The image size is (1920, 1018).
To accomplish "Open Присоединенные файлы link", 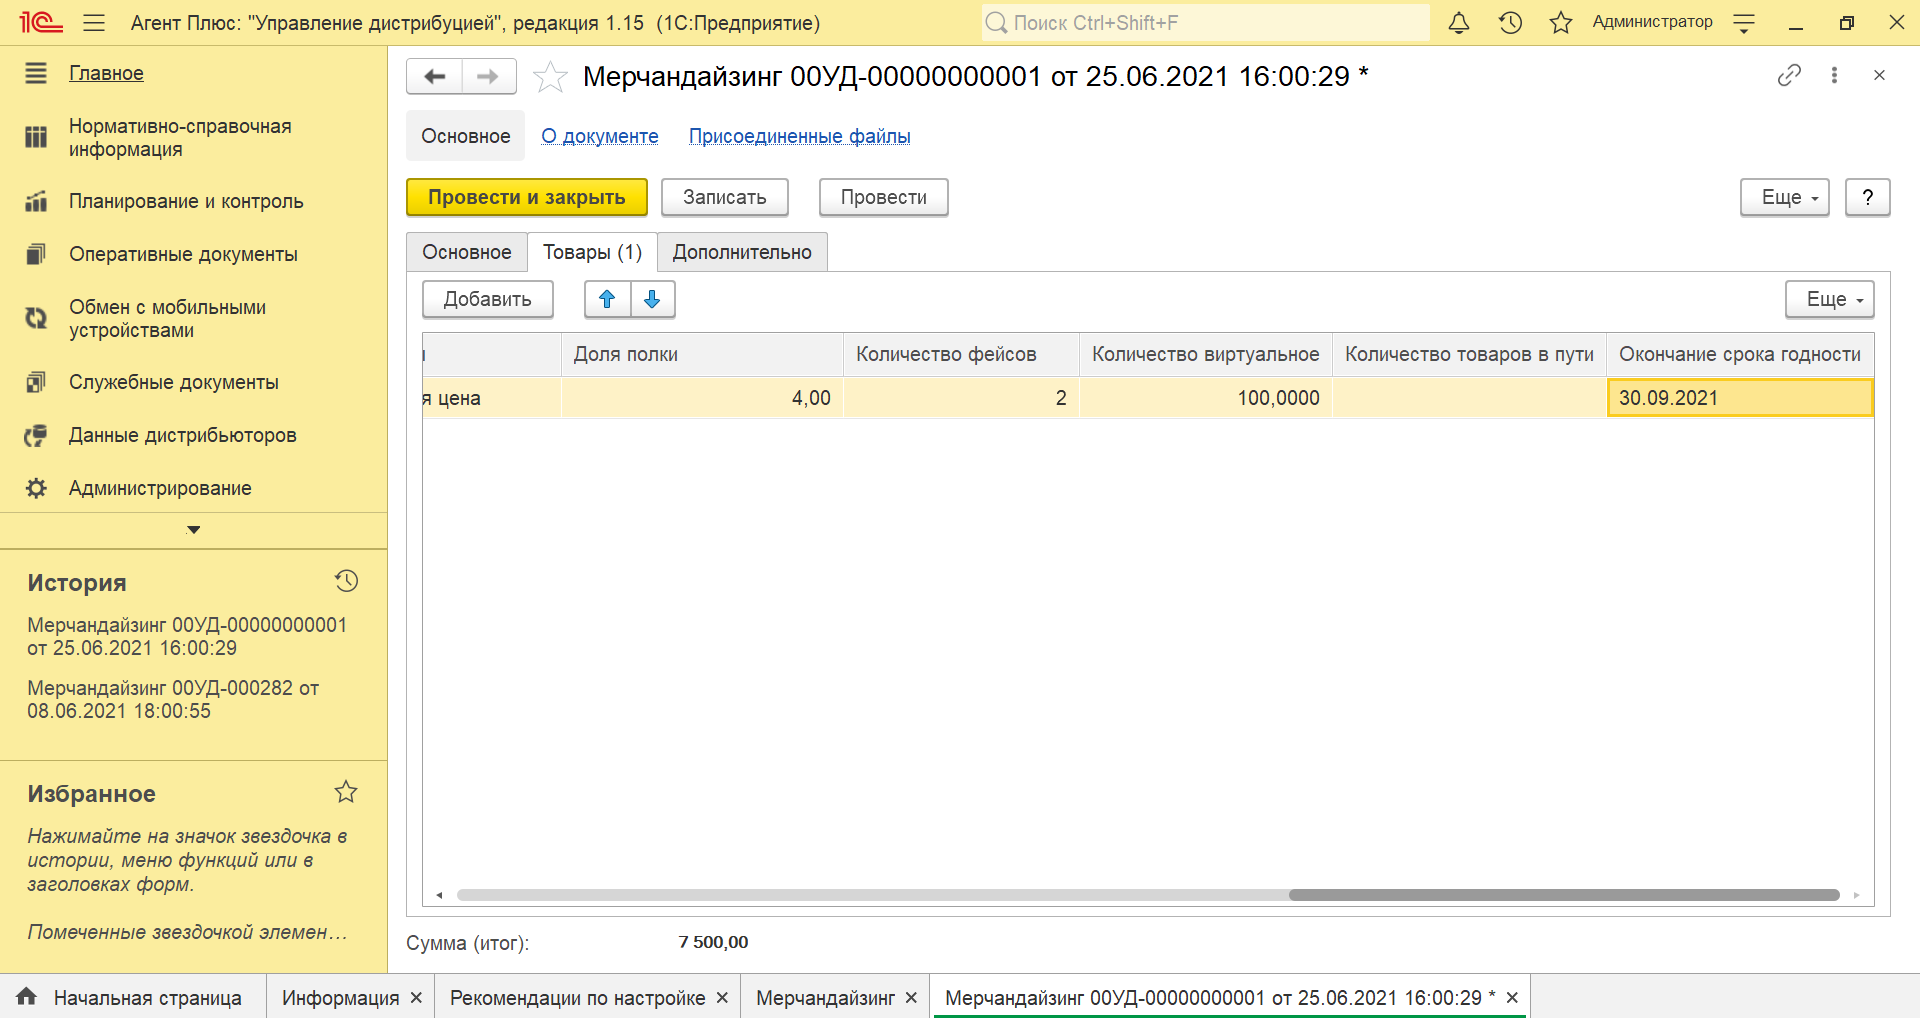I will click(800, 136).
